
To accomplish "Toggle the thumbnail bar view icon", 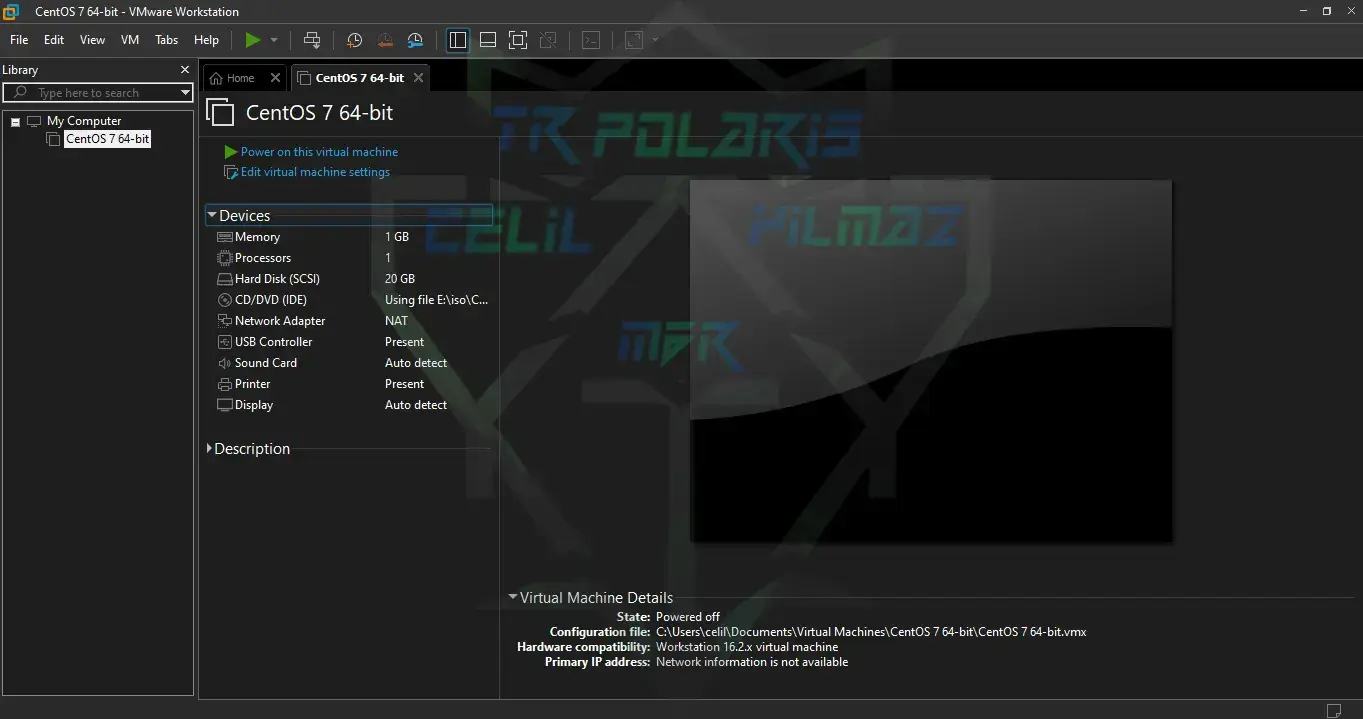I will tap(488, 40).
